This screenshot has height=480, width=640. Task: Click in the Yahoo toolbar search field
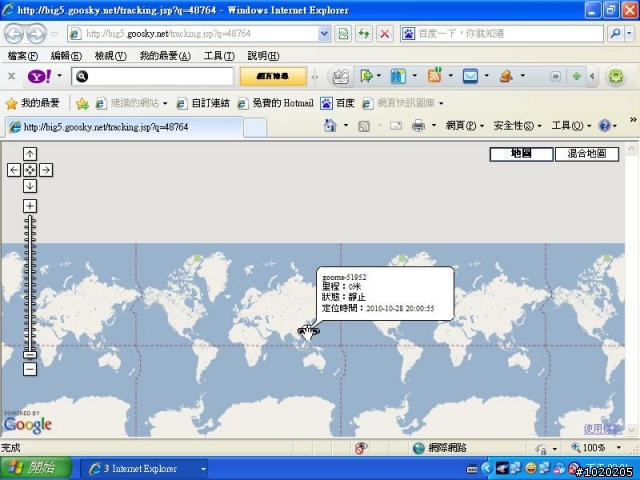click(153, 76)
